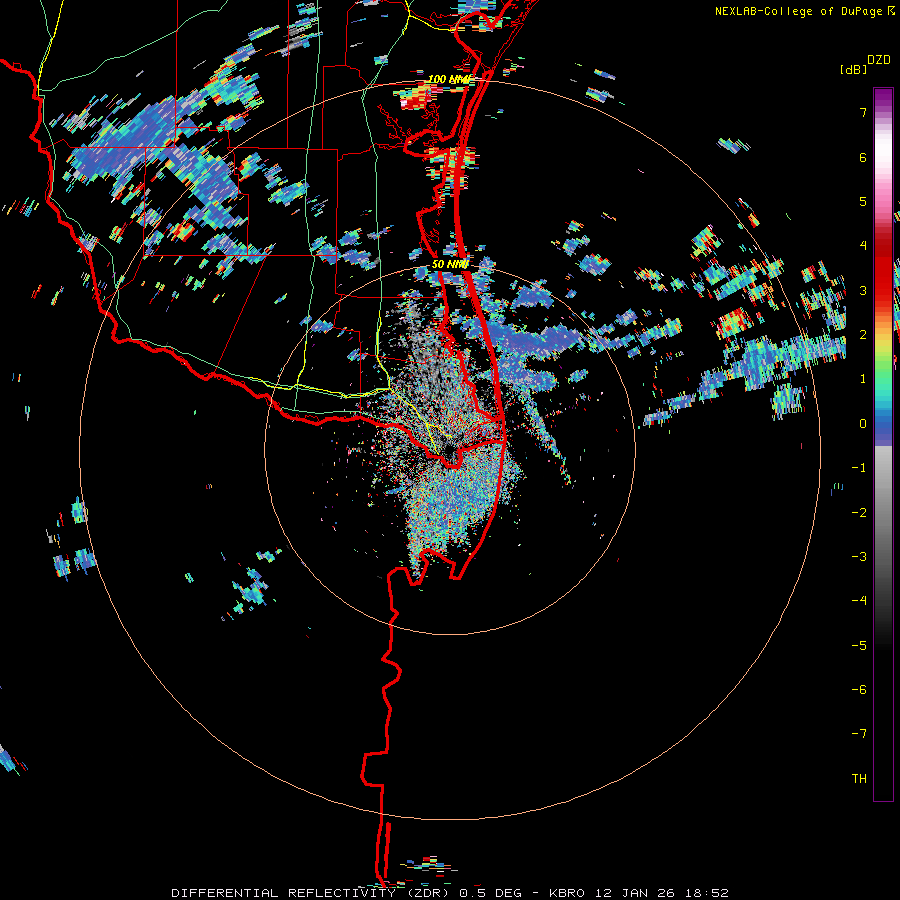
Task: Click the "50 NMI" range ring label
Action: (x=450, y=265)
